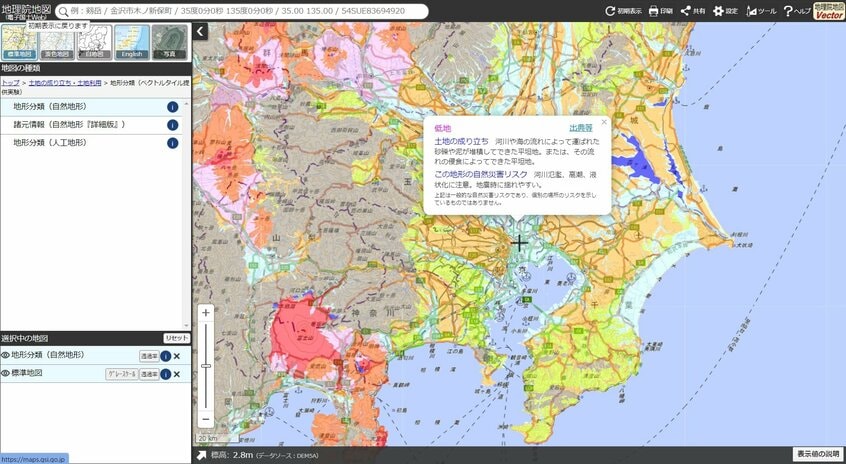Image resolution: width=846 pixels, height=464 pixels.
Task: Select the 写真 aerial photo thumbnail
Action: pyautogui.click(x=169, y=42)
